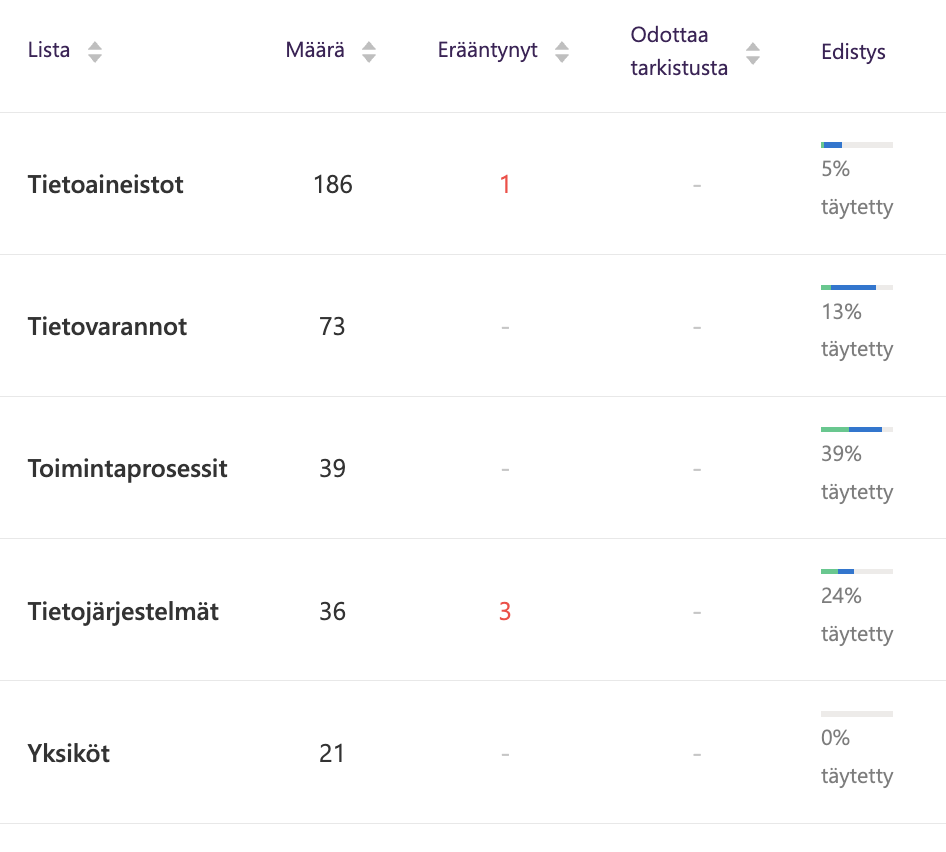The height and width of the screenshot is (852, 946).
Task: Click the Tietoaineistot 5% progress bar
Action: [x=856, y=145]
